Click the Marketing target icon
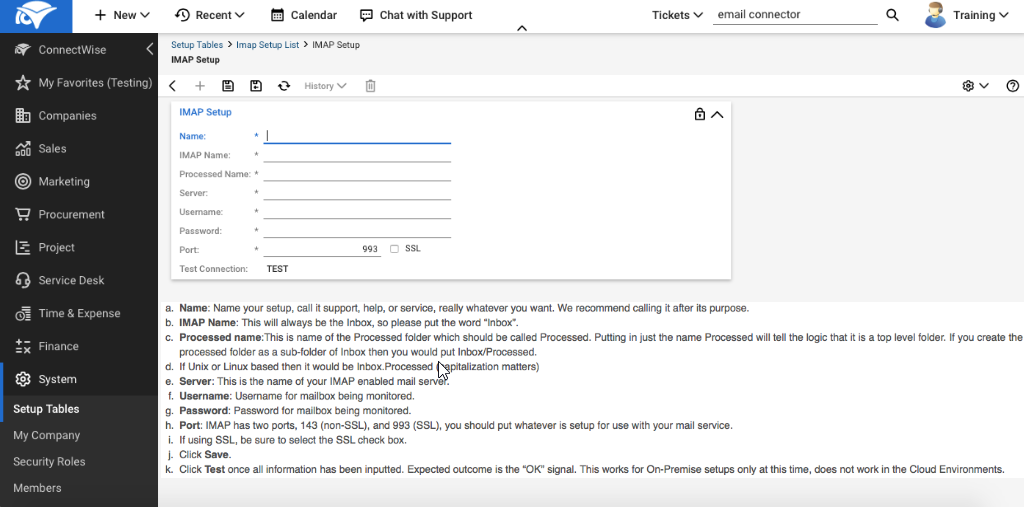Image resolution: width=1024 pixels, height=507 pixels. pyautogui.click(x=23, y=181)
